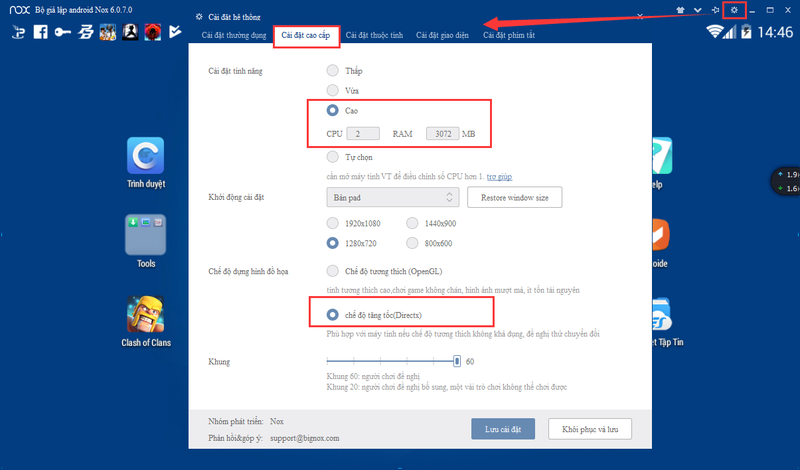Open the Nox settings gear icon
Screen dimensions: 800x470
(x=734, y=10)
